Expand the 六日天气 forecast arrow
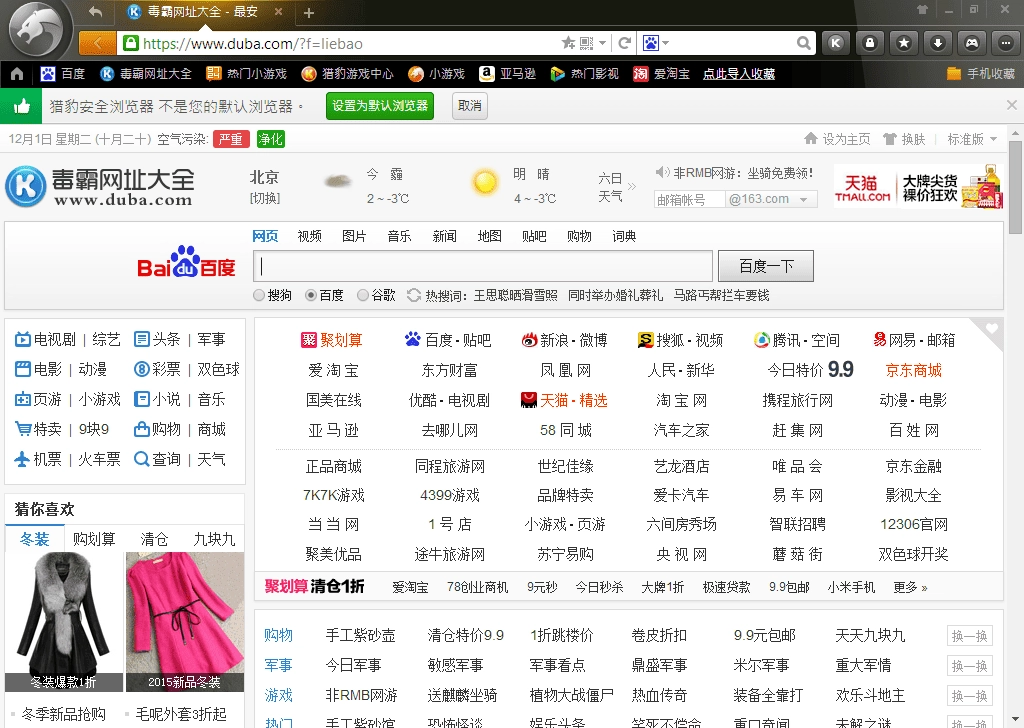1024x728 pixels. tap(632, 187)
